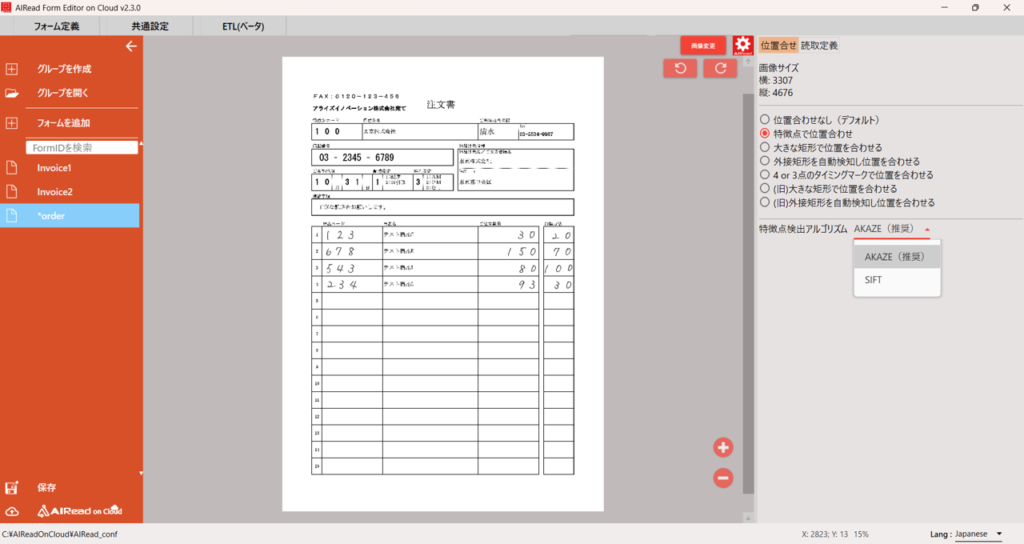Viewport: 1024px width, 544px height.
Task: Click the save floppy disk icon
Action: click(12, 488)
